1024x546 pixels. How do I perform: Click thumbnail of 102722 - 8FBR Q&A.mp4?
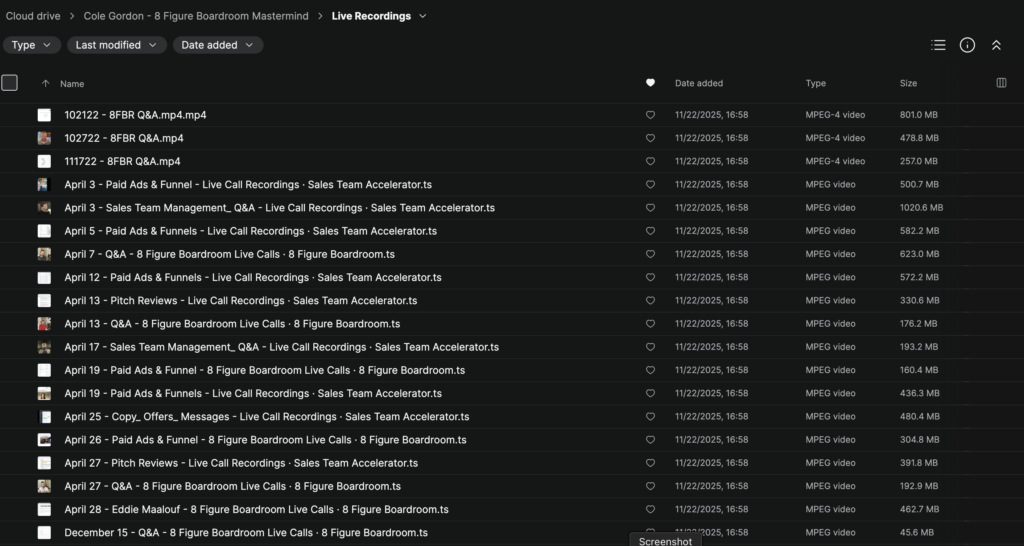(x=44, y=138)
